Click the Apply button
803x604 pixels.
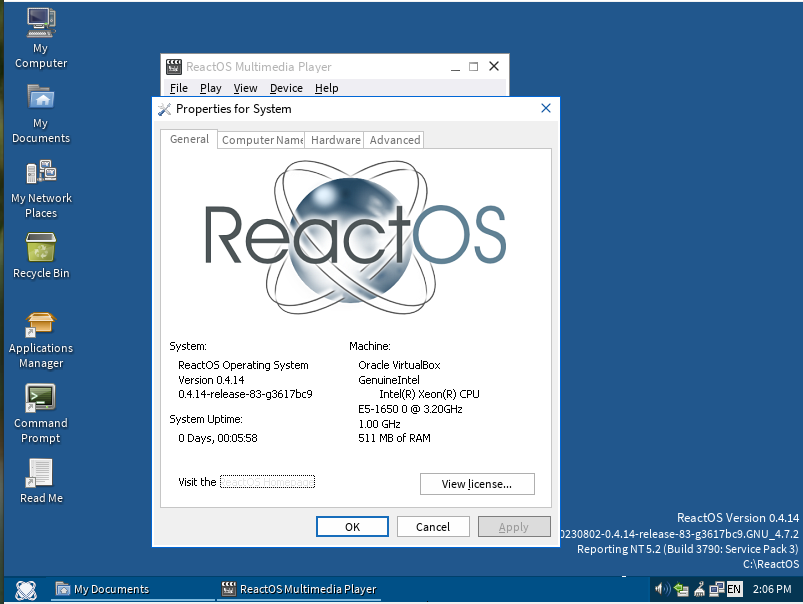pyautogui.click(x=514, y=527)
